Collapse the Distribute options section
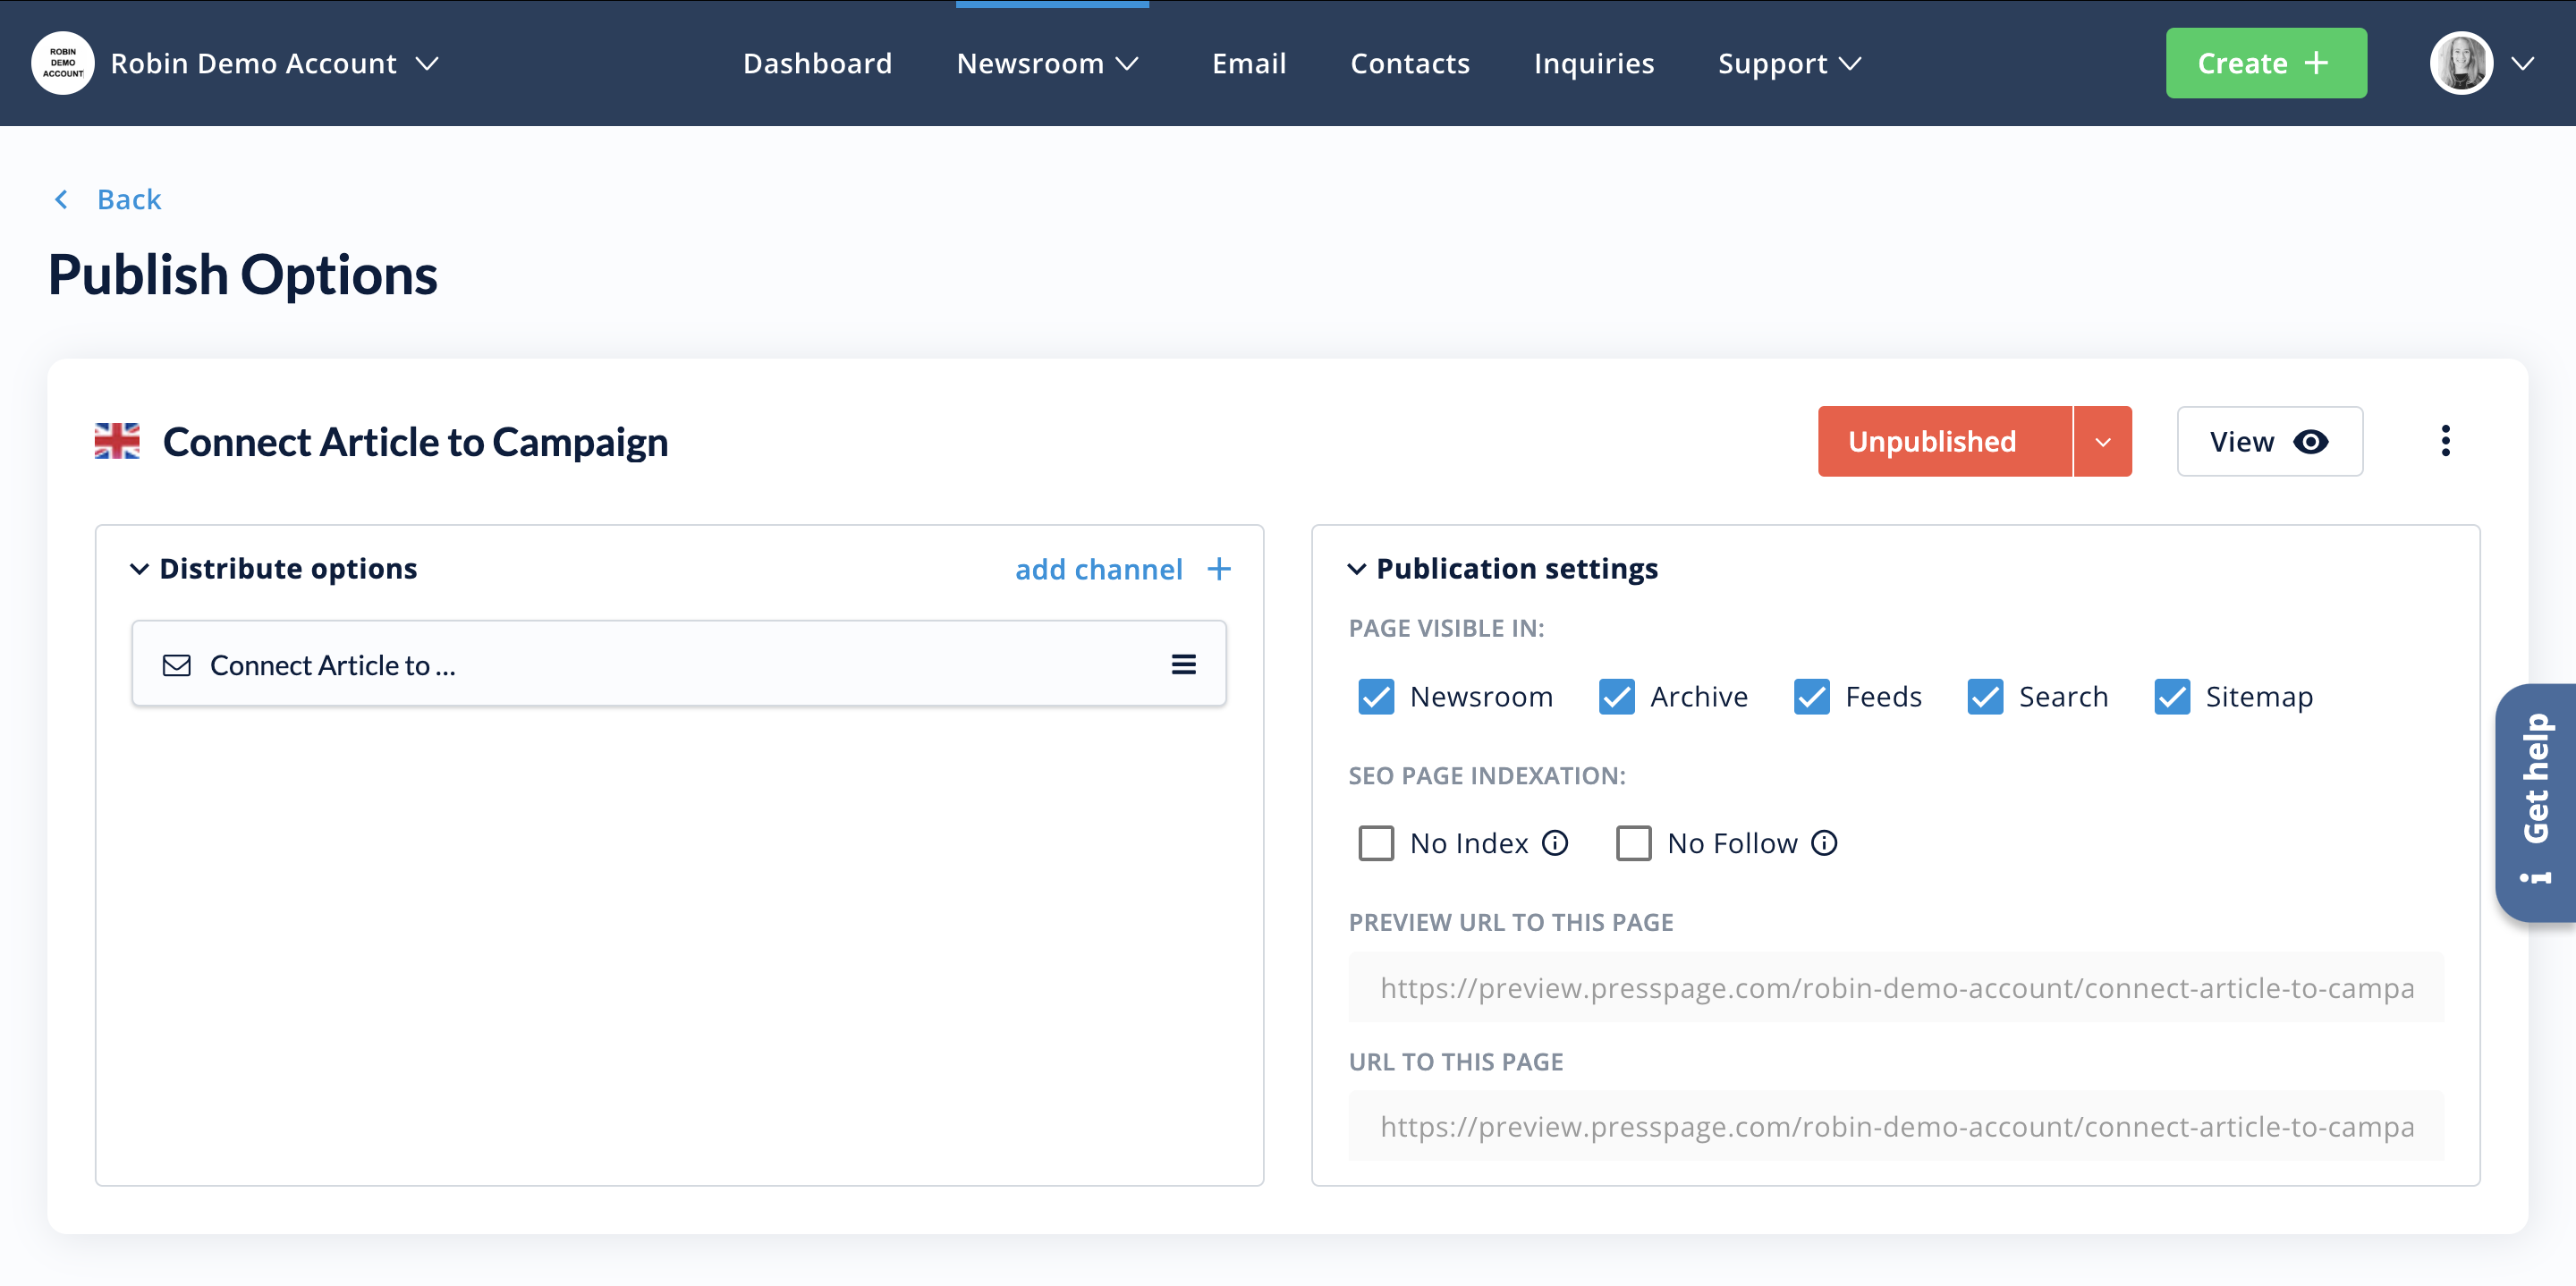 pos(139,569)
